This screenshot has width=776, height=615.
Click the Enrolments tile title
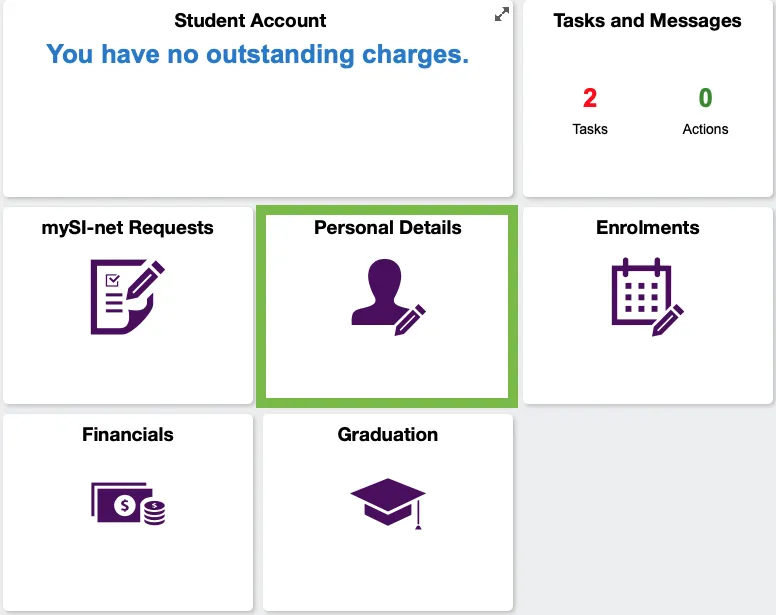point(647,227)
